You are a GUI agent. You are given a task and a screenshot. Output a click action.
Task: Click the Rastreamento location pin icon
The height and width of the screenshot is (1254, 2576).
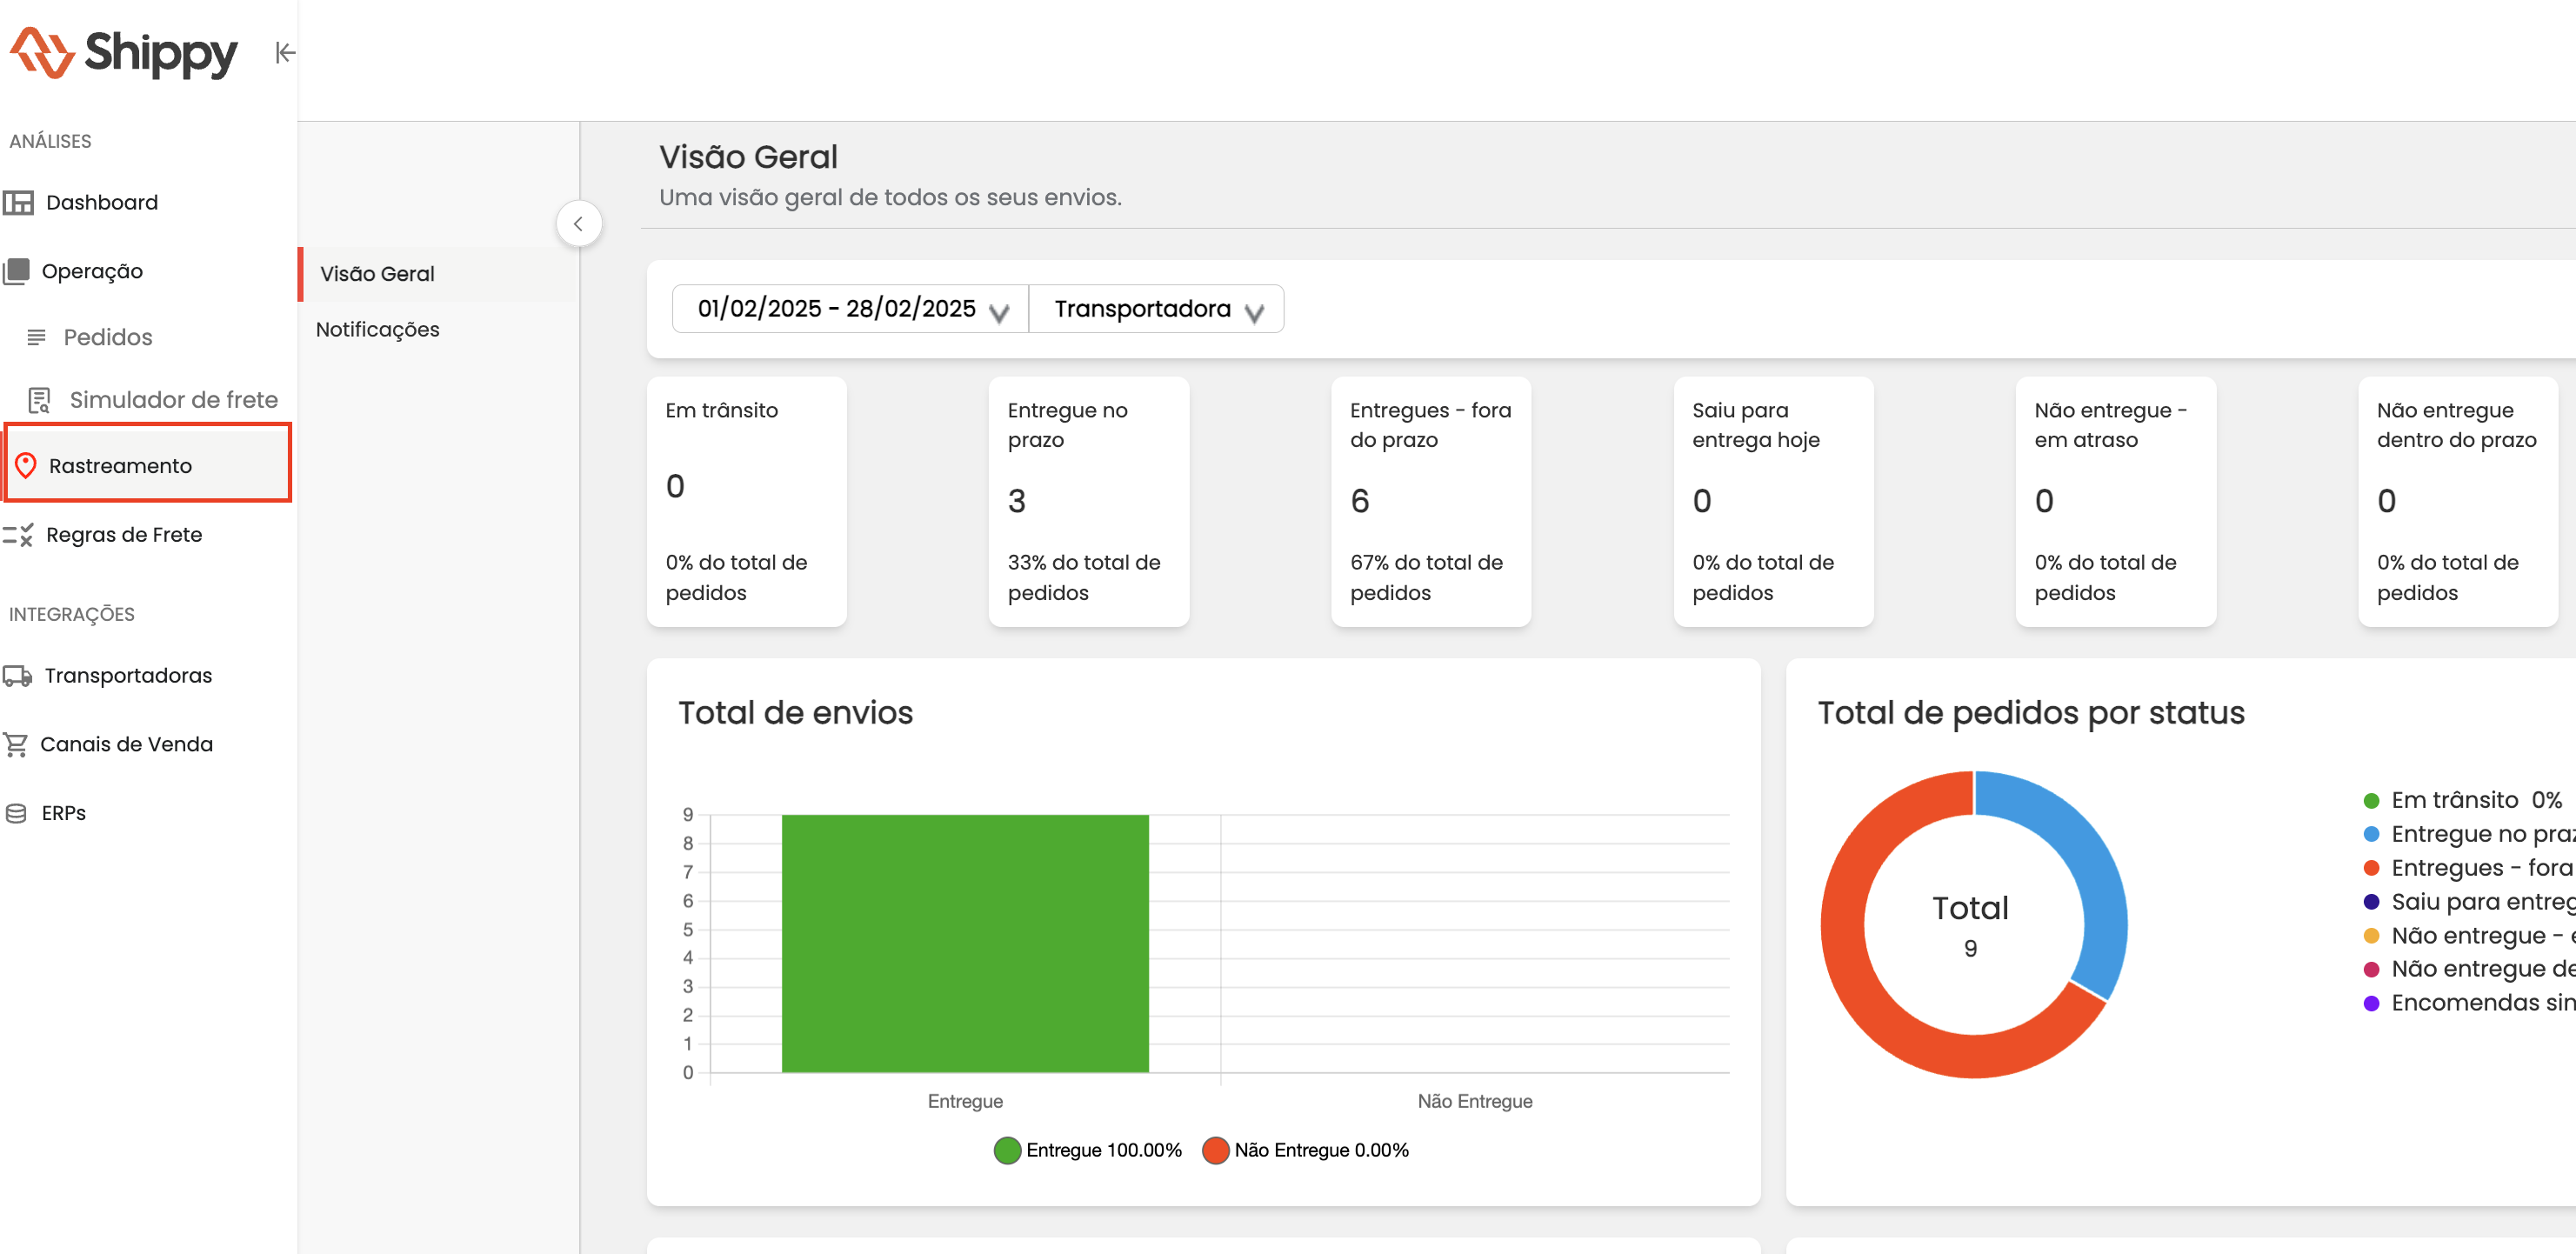(x=26, y=465)
